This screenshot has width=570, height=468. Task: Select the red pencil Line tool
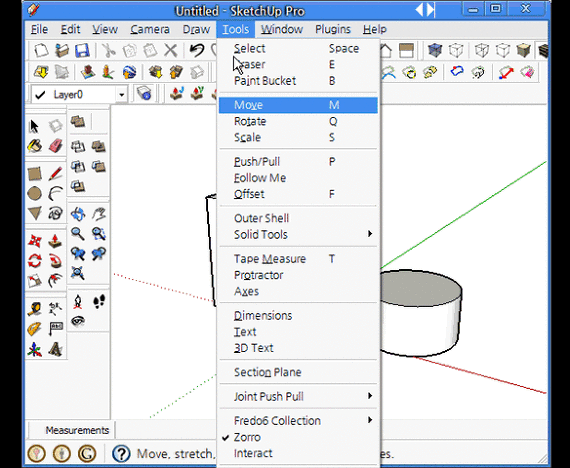(56, 174)
